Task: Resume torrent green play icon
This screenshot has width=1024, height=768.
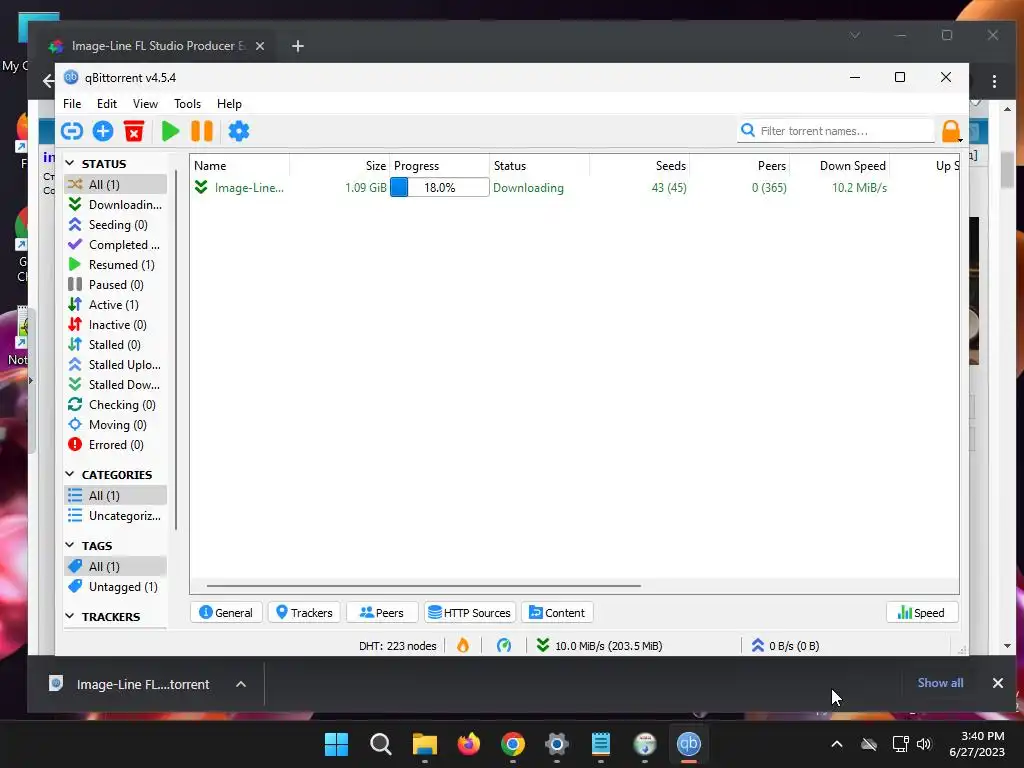Action: point(170,131)
